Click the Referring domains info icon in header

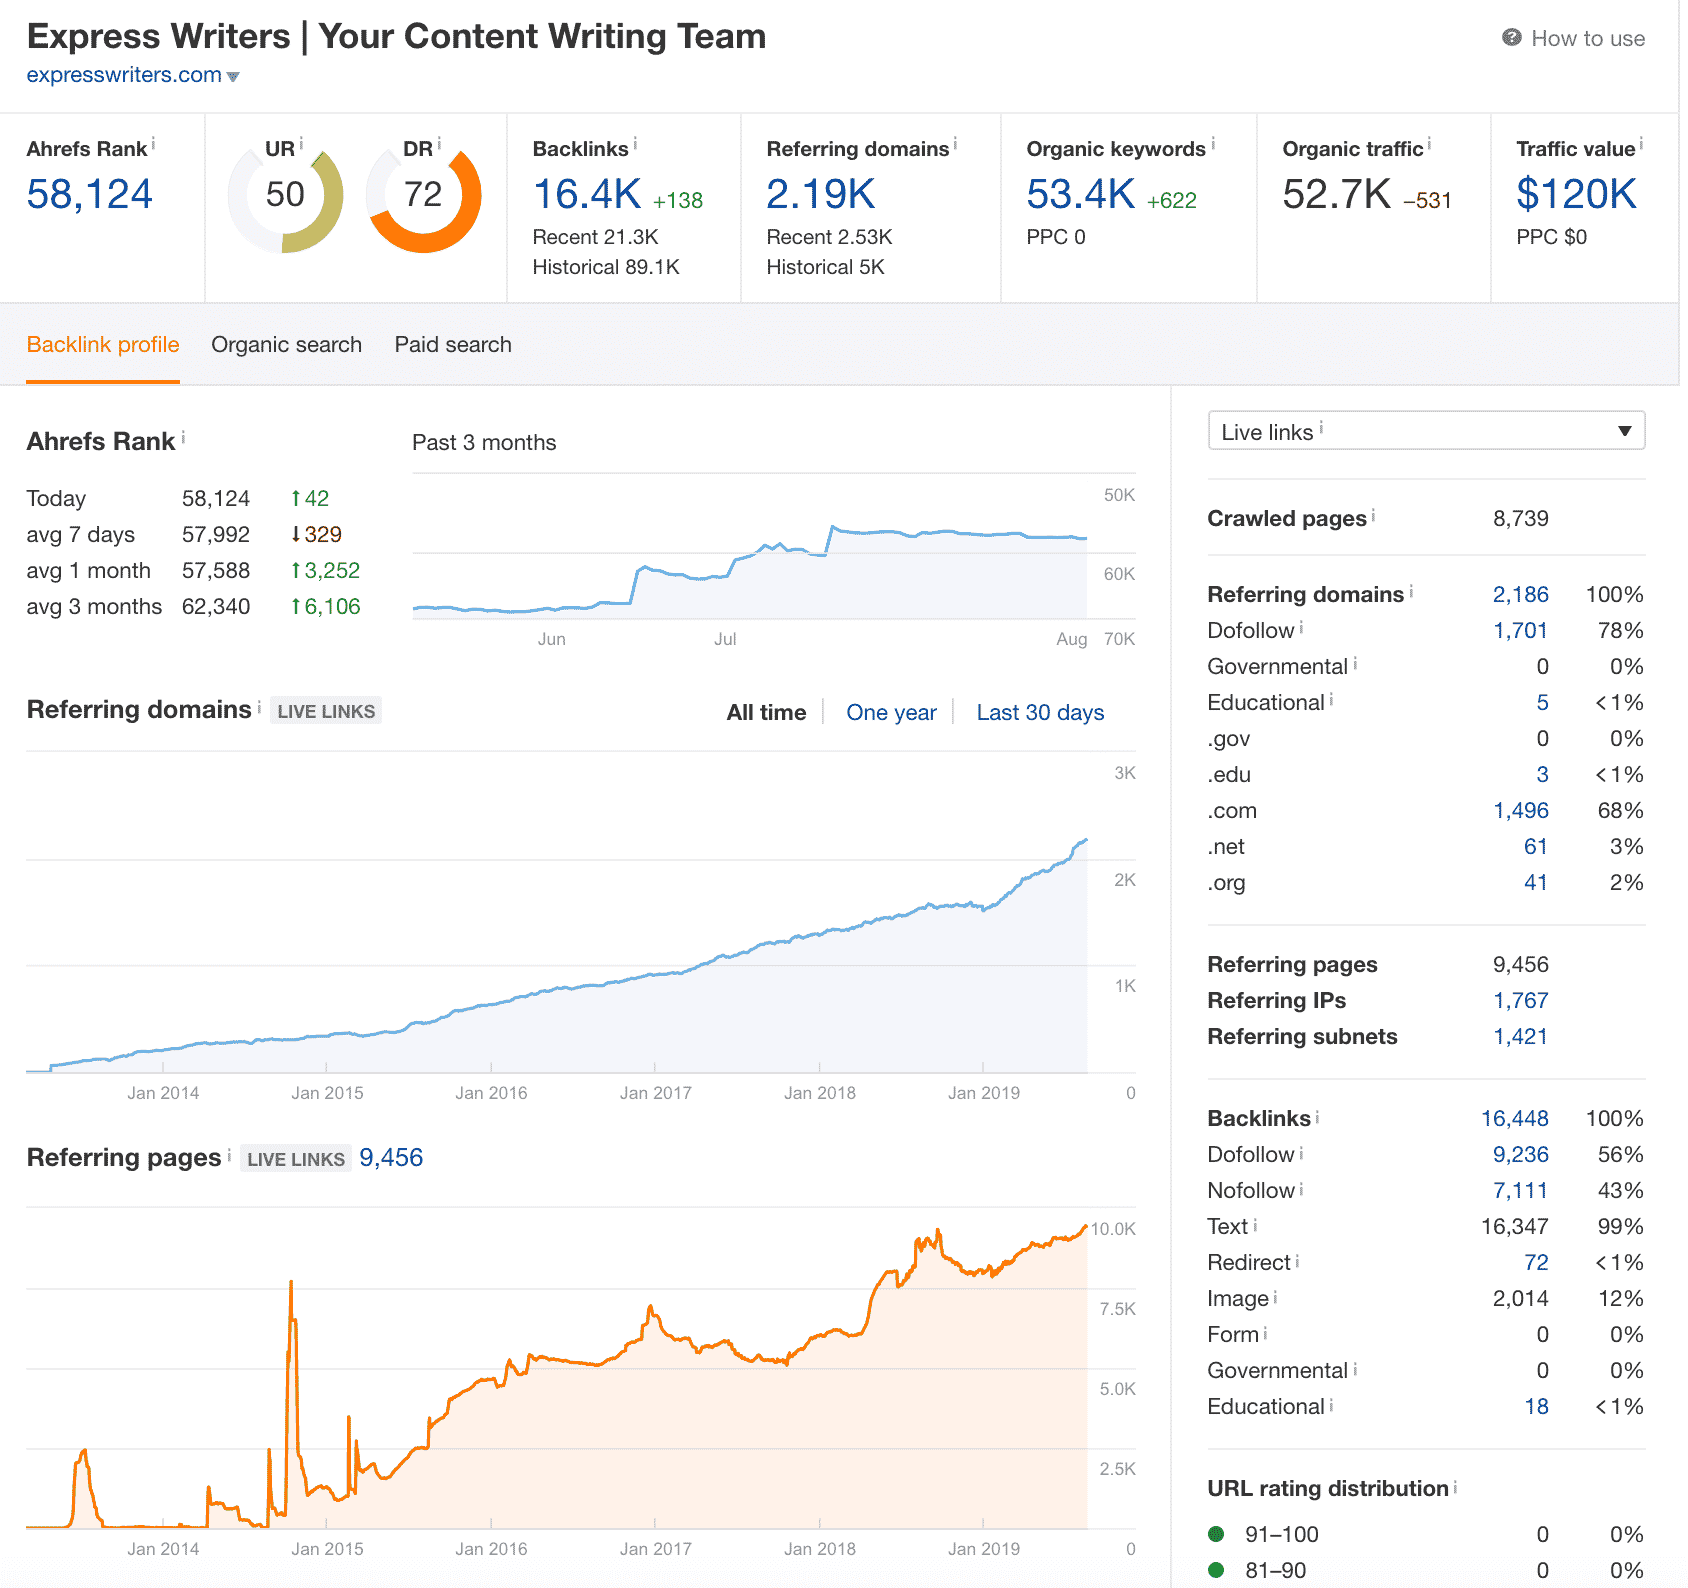(955, 144)
